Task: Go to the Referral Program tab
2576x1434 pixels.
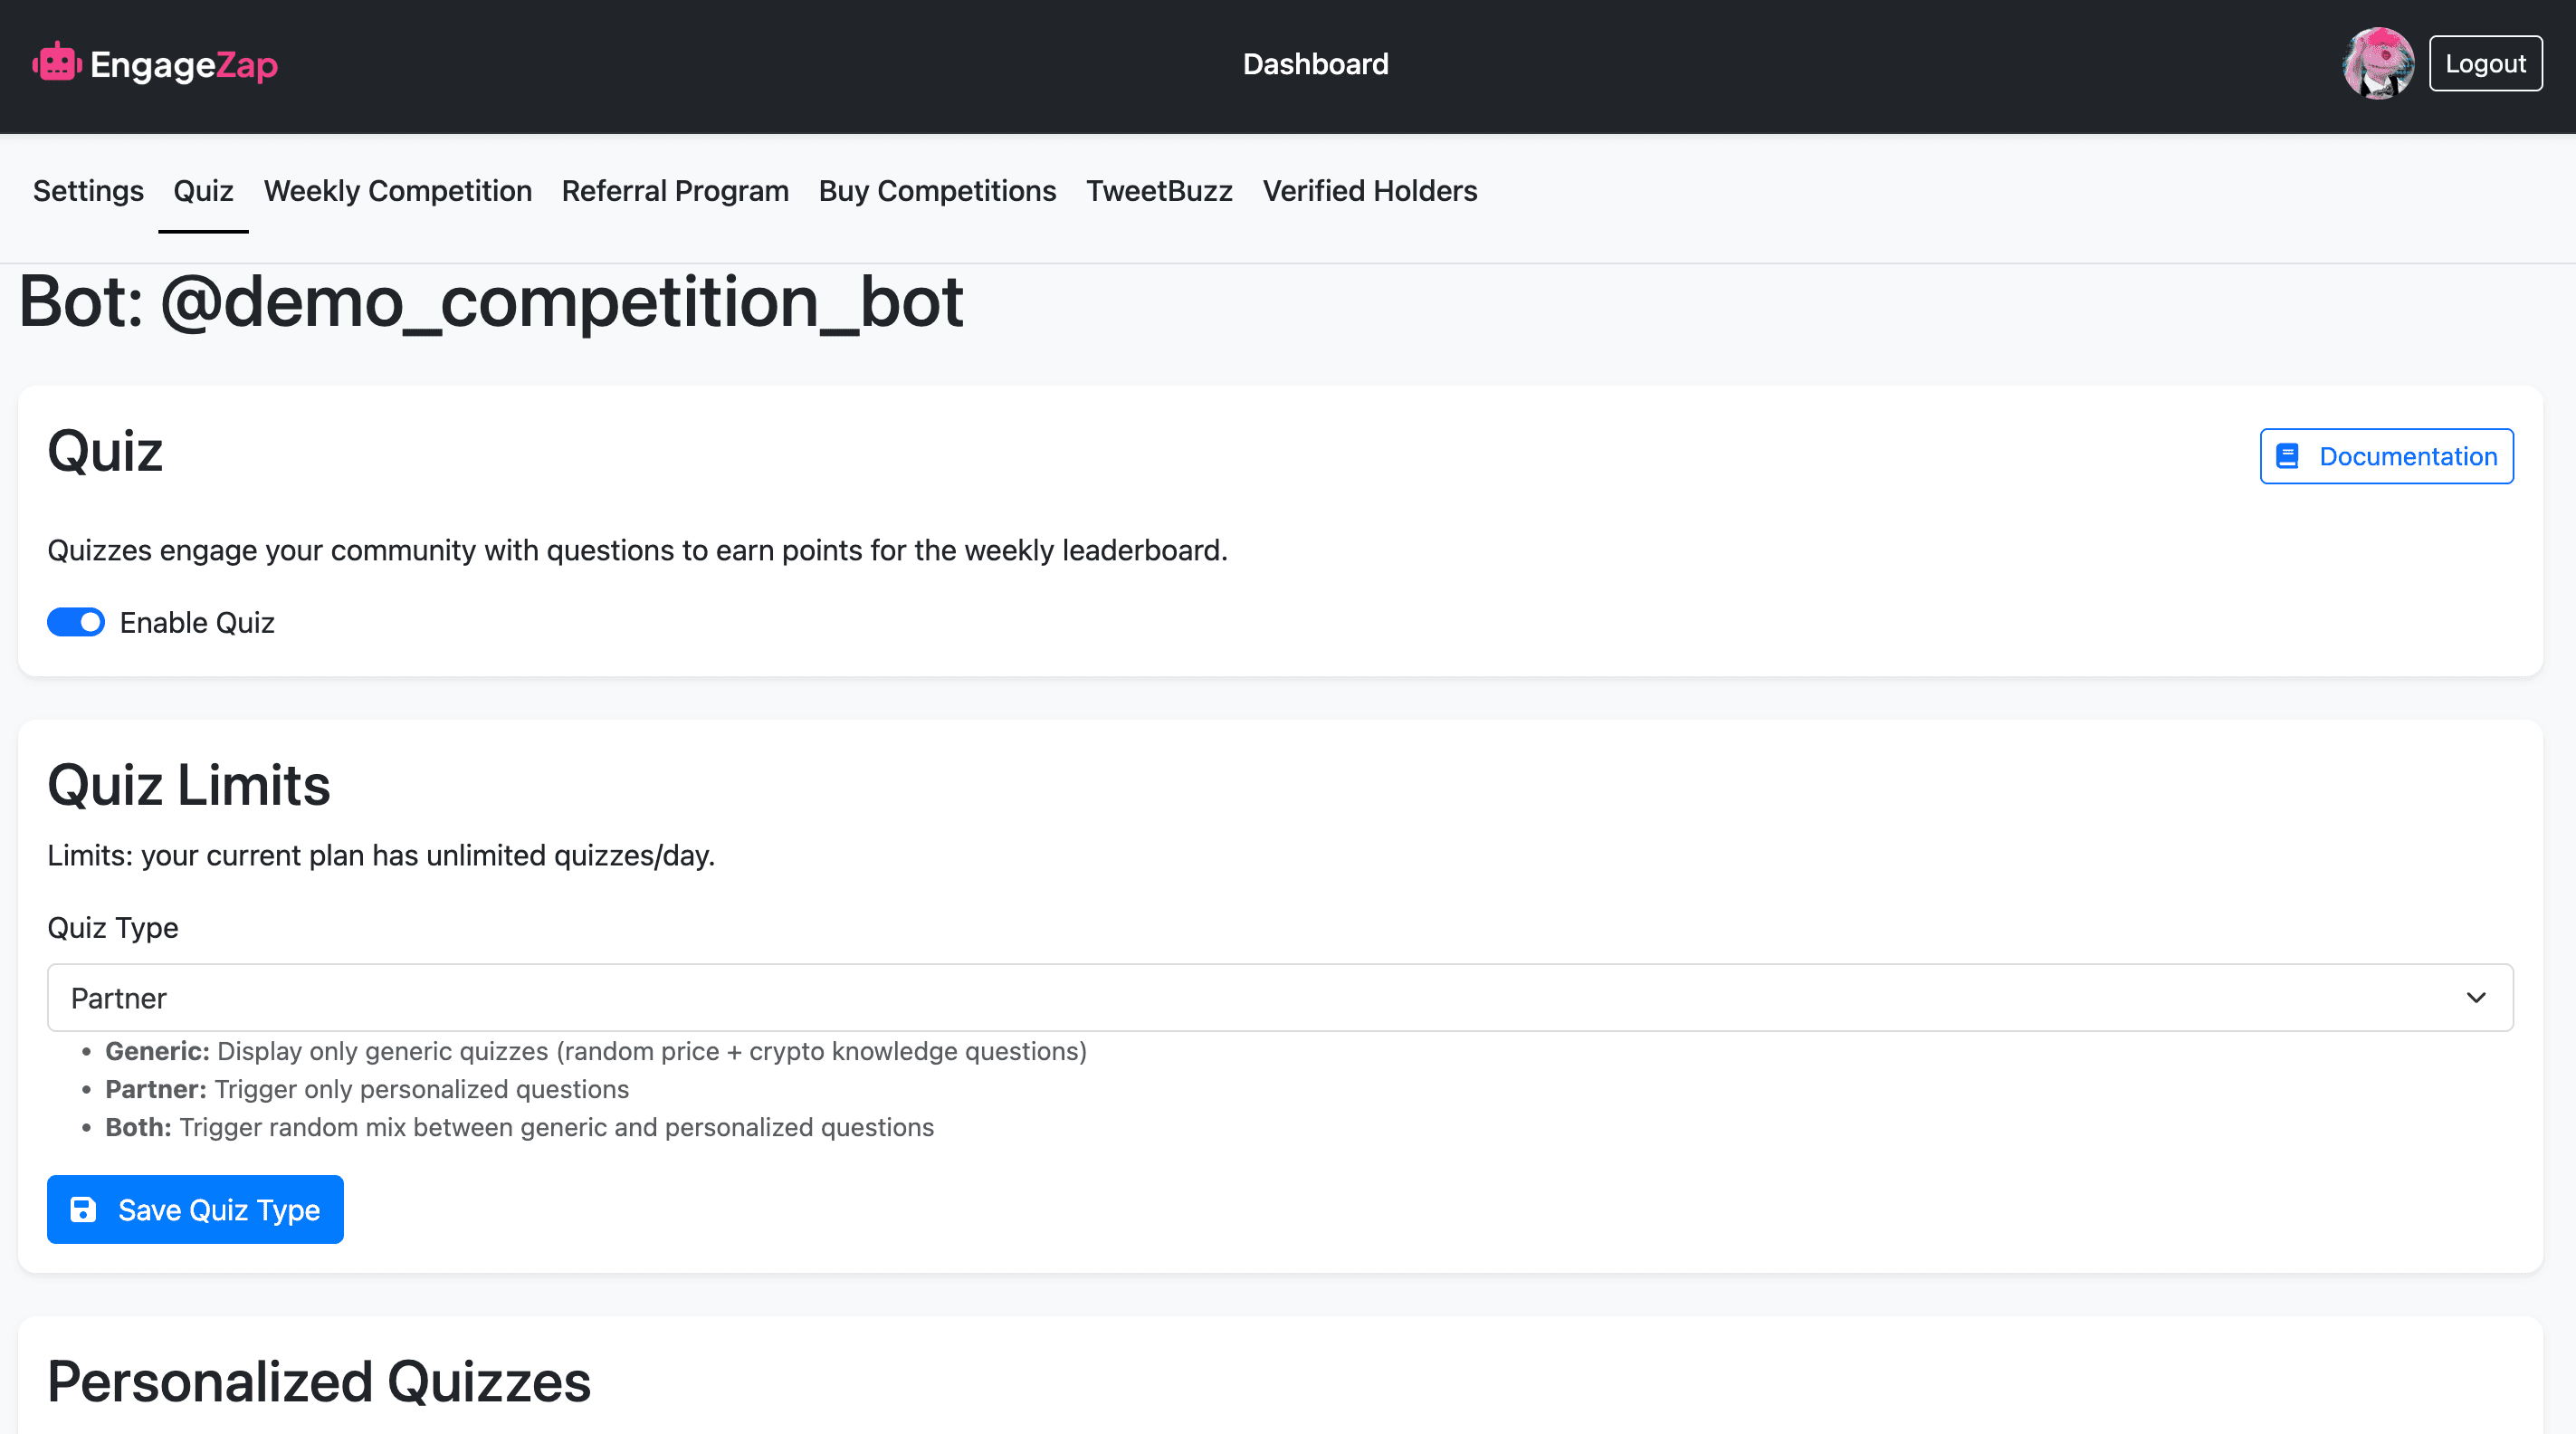Action: 675,191
